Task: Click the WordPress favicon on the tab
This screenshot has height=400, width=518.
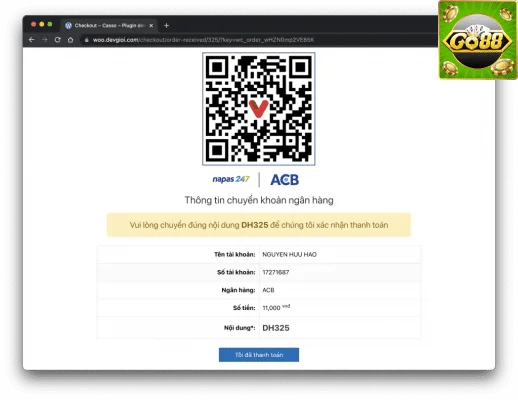Action: point(68,25)
